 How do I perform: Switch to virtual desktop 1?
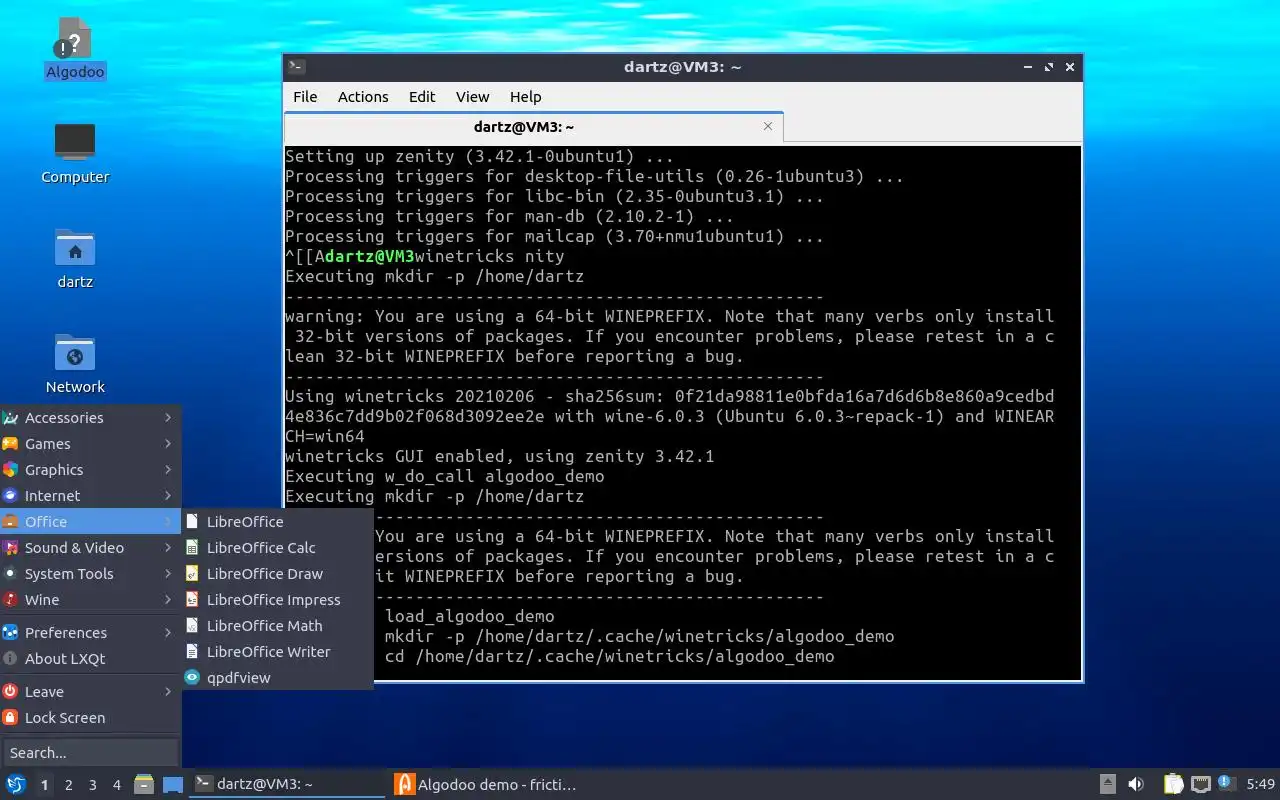[x=45, y=785]
